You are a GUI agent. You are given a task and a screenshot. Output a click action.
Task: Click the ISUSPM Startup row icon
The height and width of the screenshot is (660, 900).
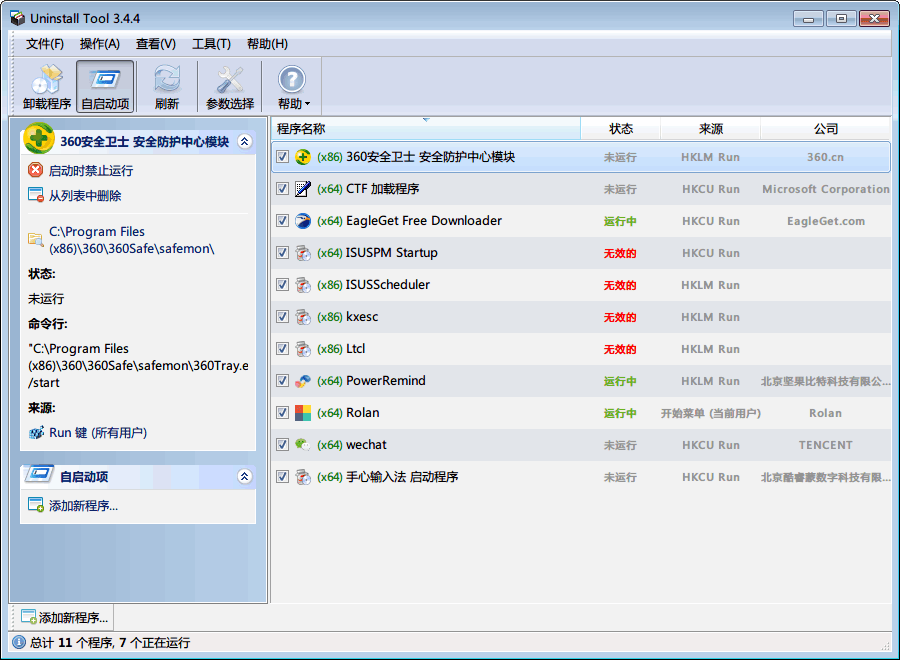tap(303, 253)
